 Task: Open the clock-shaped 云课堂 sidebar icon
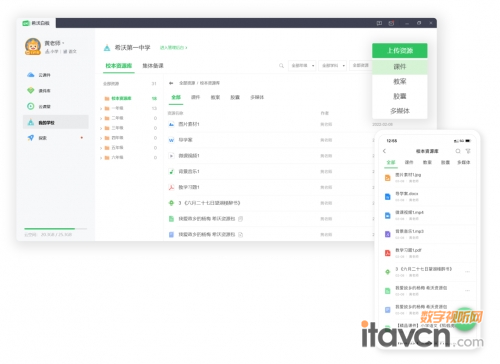tap(31, 106)
